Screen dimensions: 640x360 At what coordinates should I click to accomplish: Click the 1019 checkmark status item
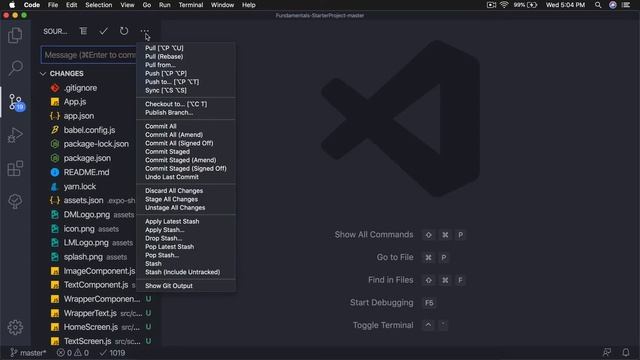(x=112, y=353)
